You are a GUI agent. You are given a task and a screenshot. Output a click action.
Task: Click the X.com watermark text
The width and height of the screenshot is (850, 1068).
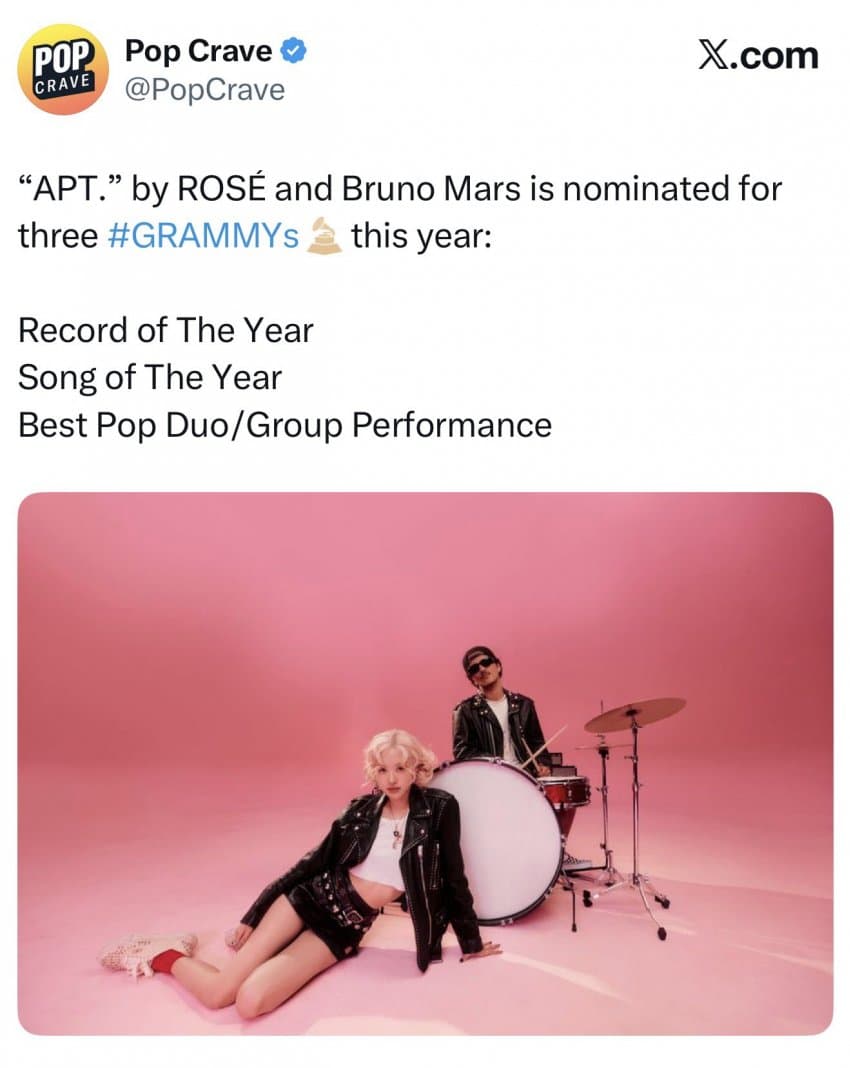tap(757, 55)
